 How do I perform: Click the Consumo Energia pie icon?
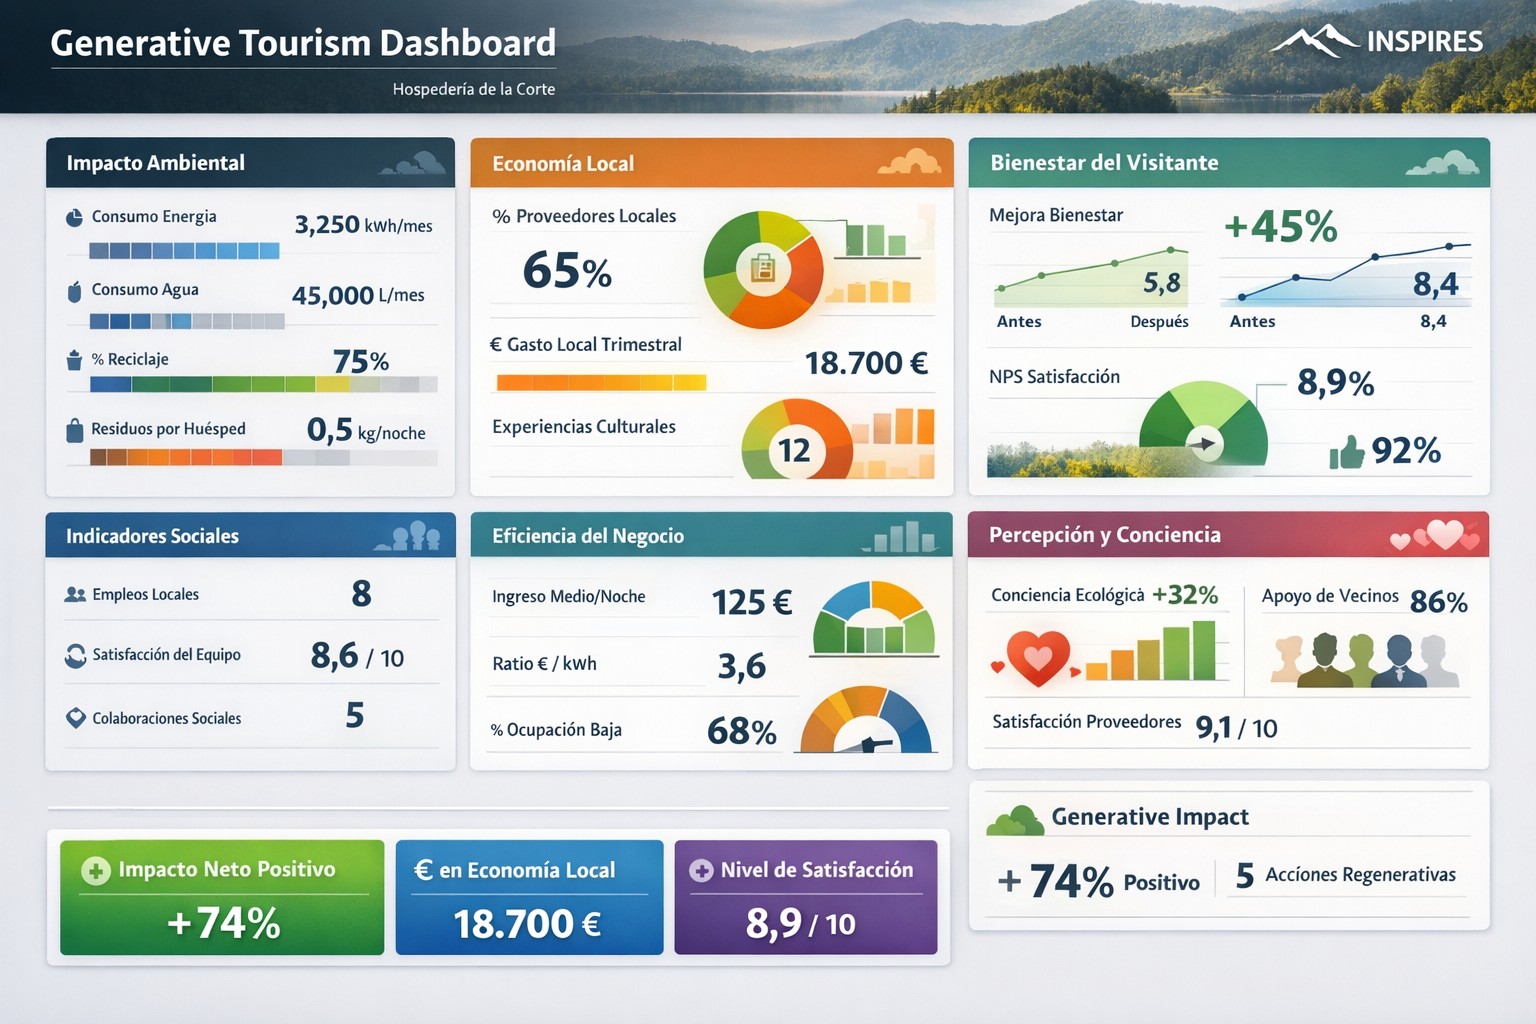[74, 218]
